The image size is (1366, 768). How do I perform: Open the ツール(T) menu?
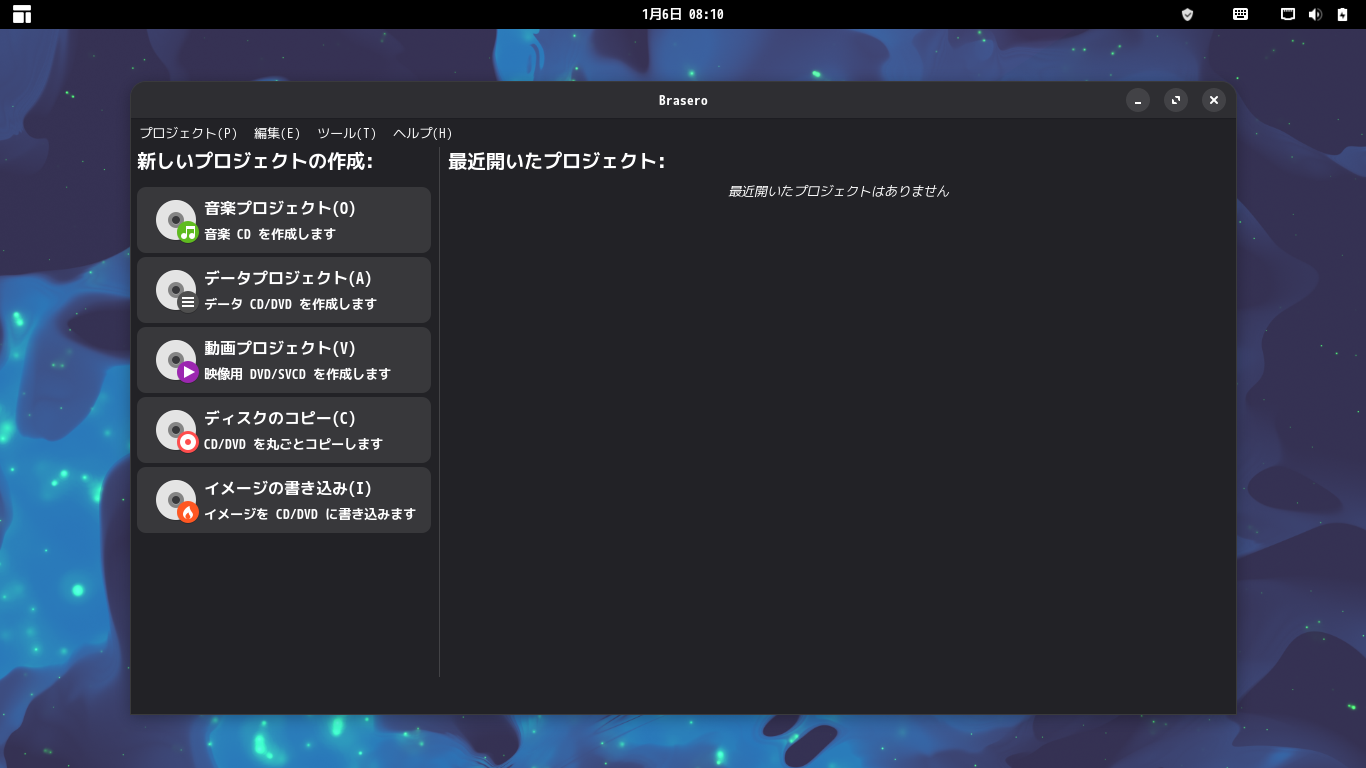[x=347, y=133]
